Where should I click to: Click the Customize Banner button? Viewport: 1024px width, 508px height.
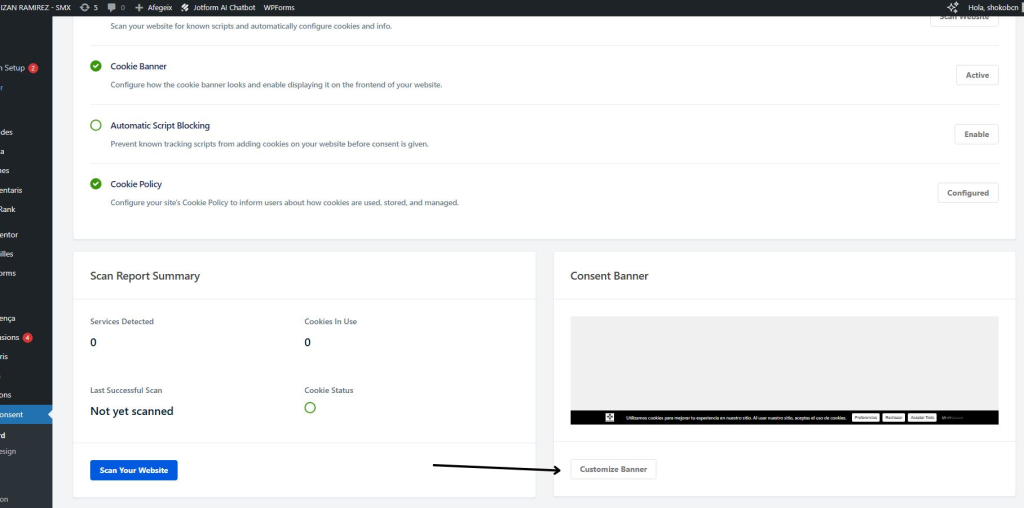tap(613, 469)
